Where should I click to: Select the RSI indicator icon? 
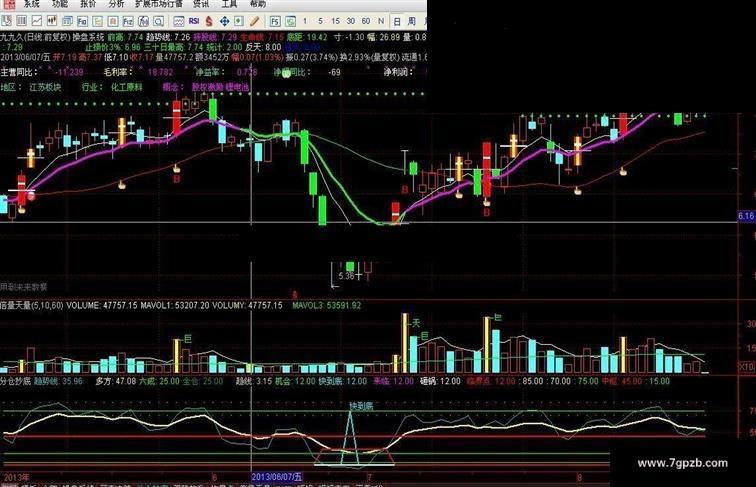(194, 21)
